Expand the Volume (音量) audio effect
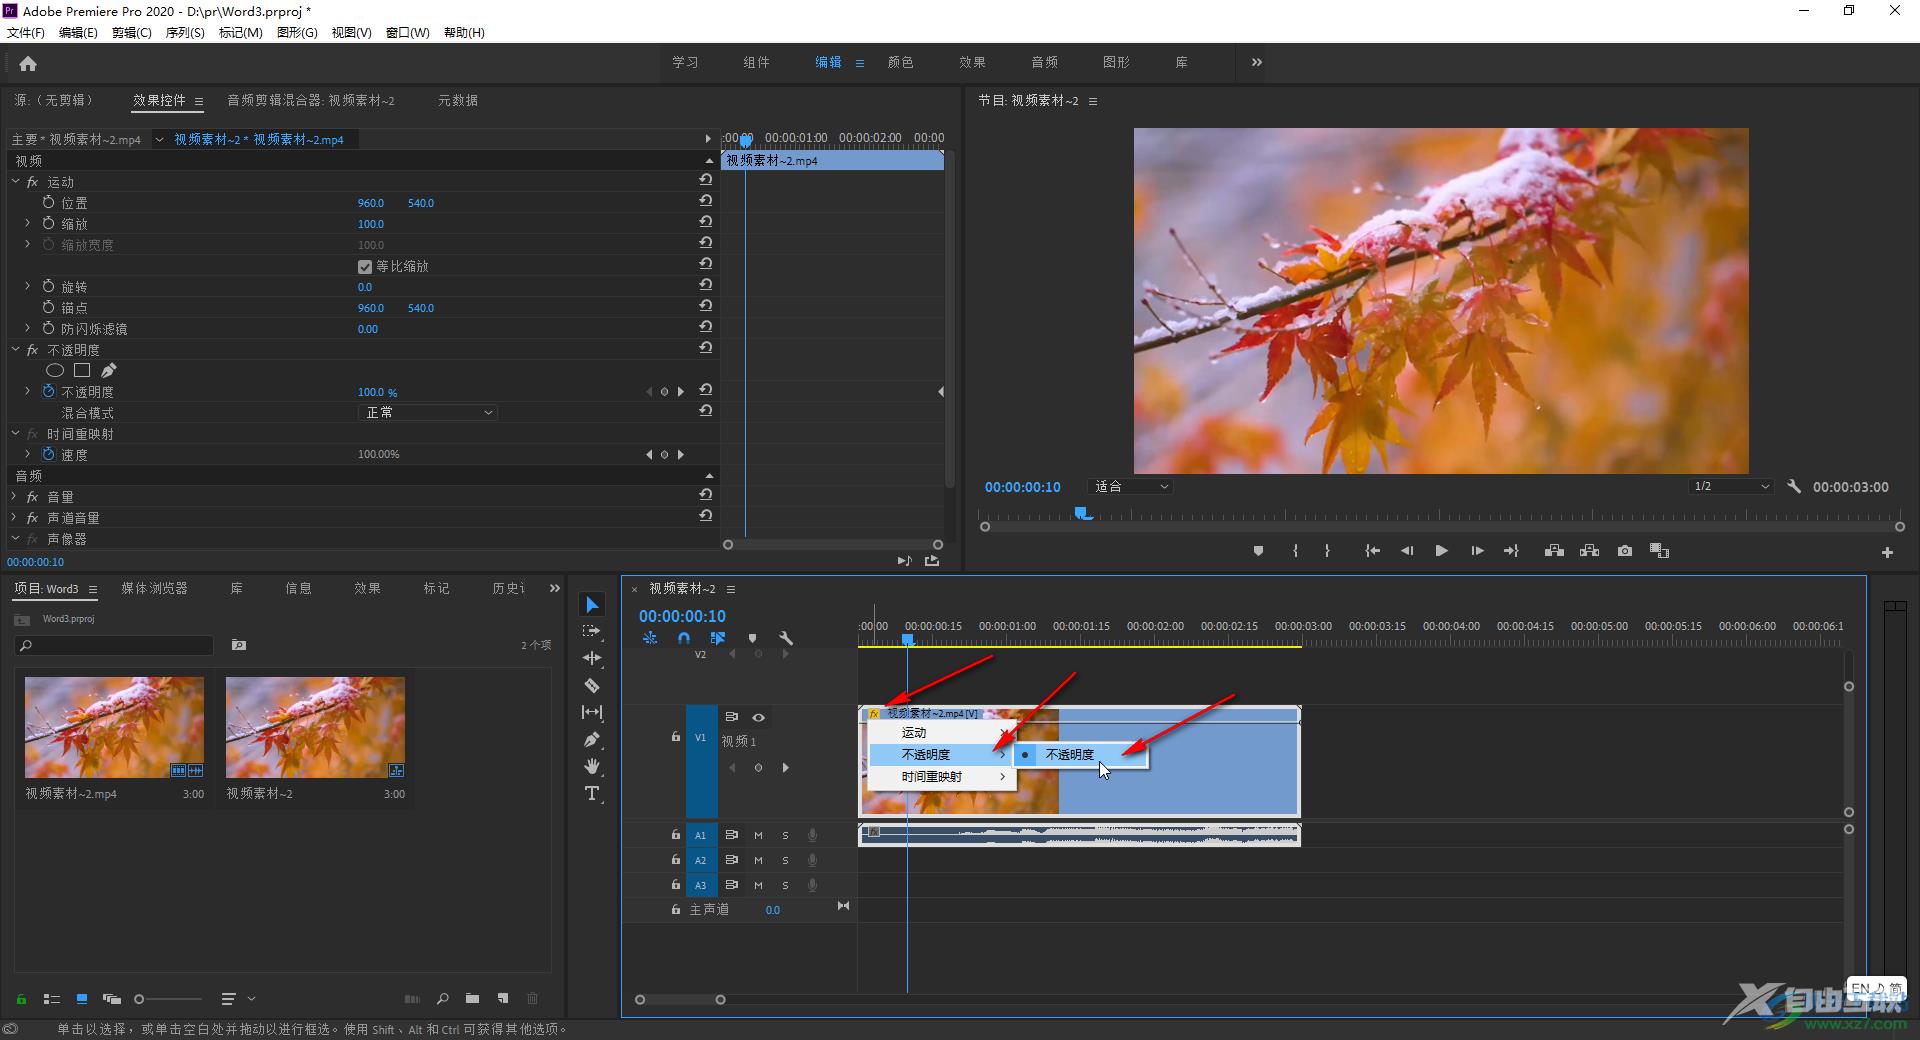Image resolution: width=1920 pixels, height=1040 pixels. [x=15, y=497]
